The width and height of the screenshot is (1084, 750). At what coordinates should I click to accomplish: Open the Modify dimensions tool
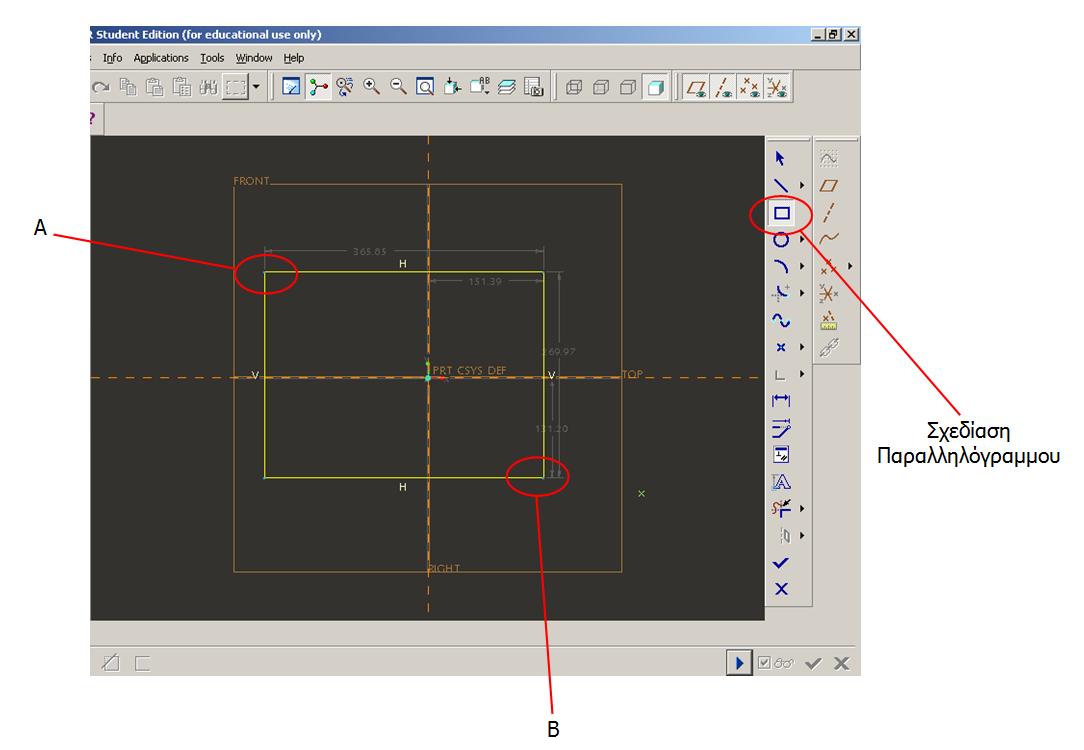[781, 428]
